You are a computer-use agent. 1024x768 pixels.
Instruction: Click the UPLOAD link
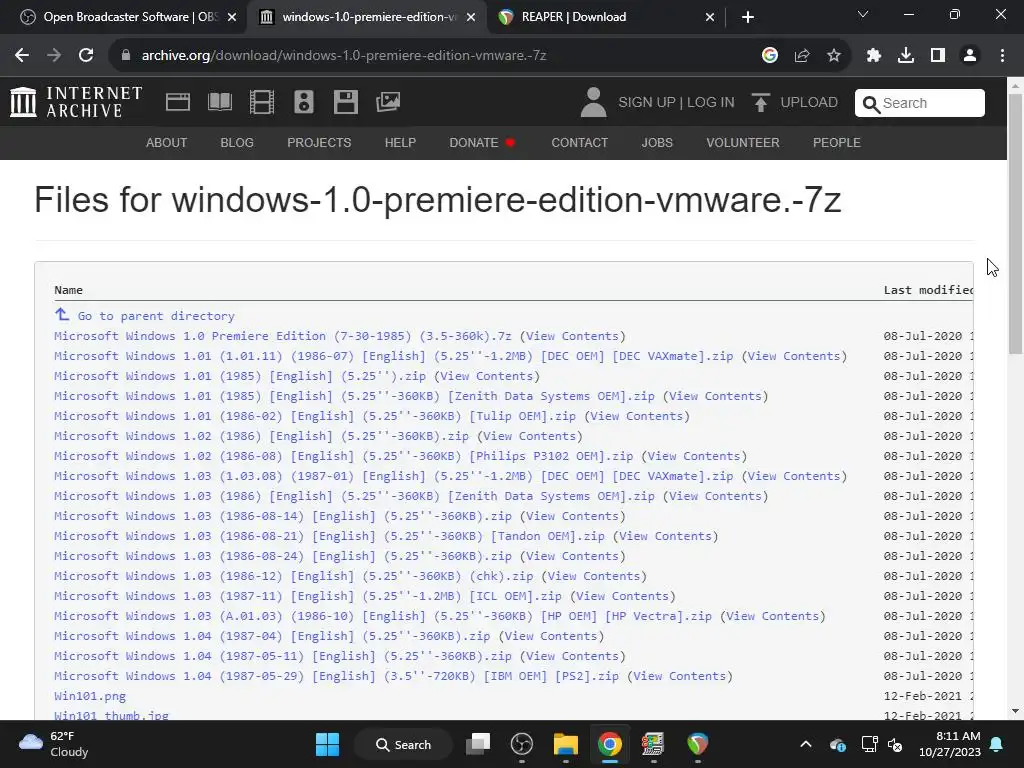[x=809, y=103]
